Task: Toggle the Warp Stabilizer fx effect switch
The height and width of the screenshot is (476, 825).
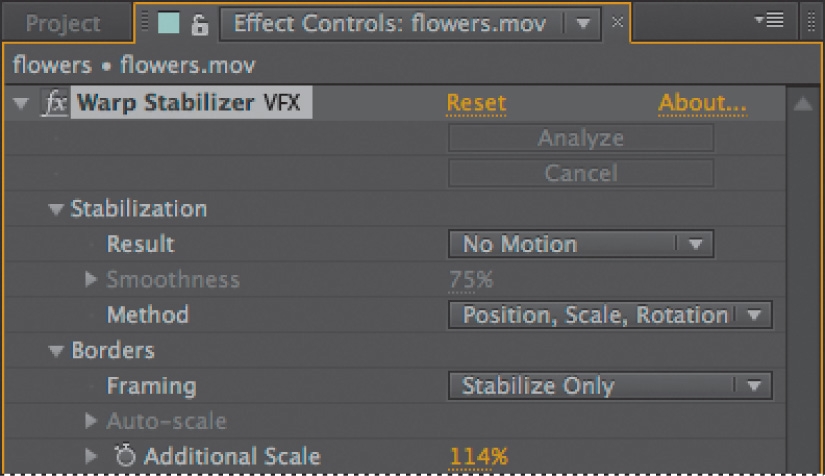Action: tap(55, 103)
